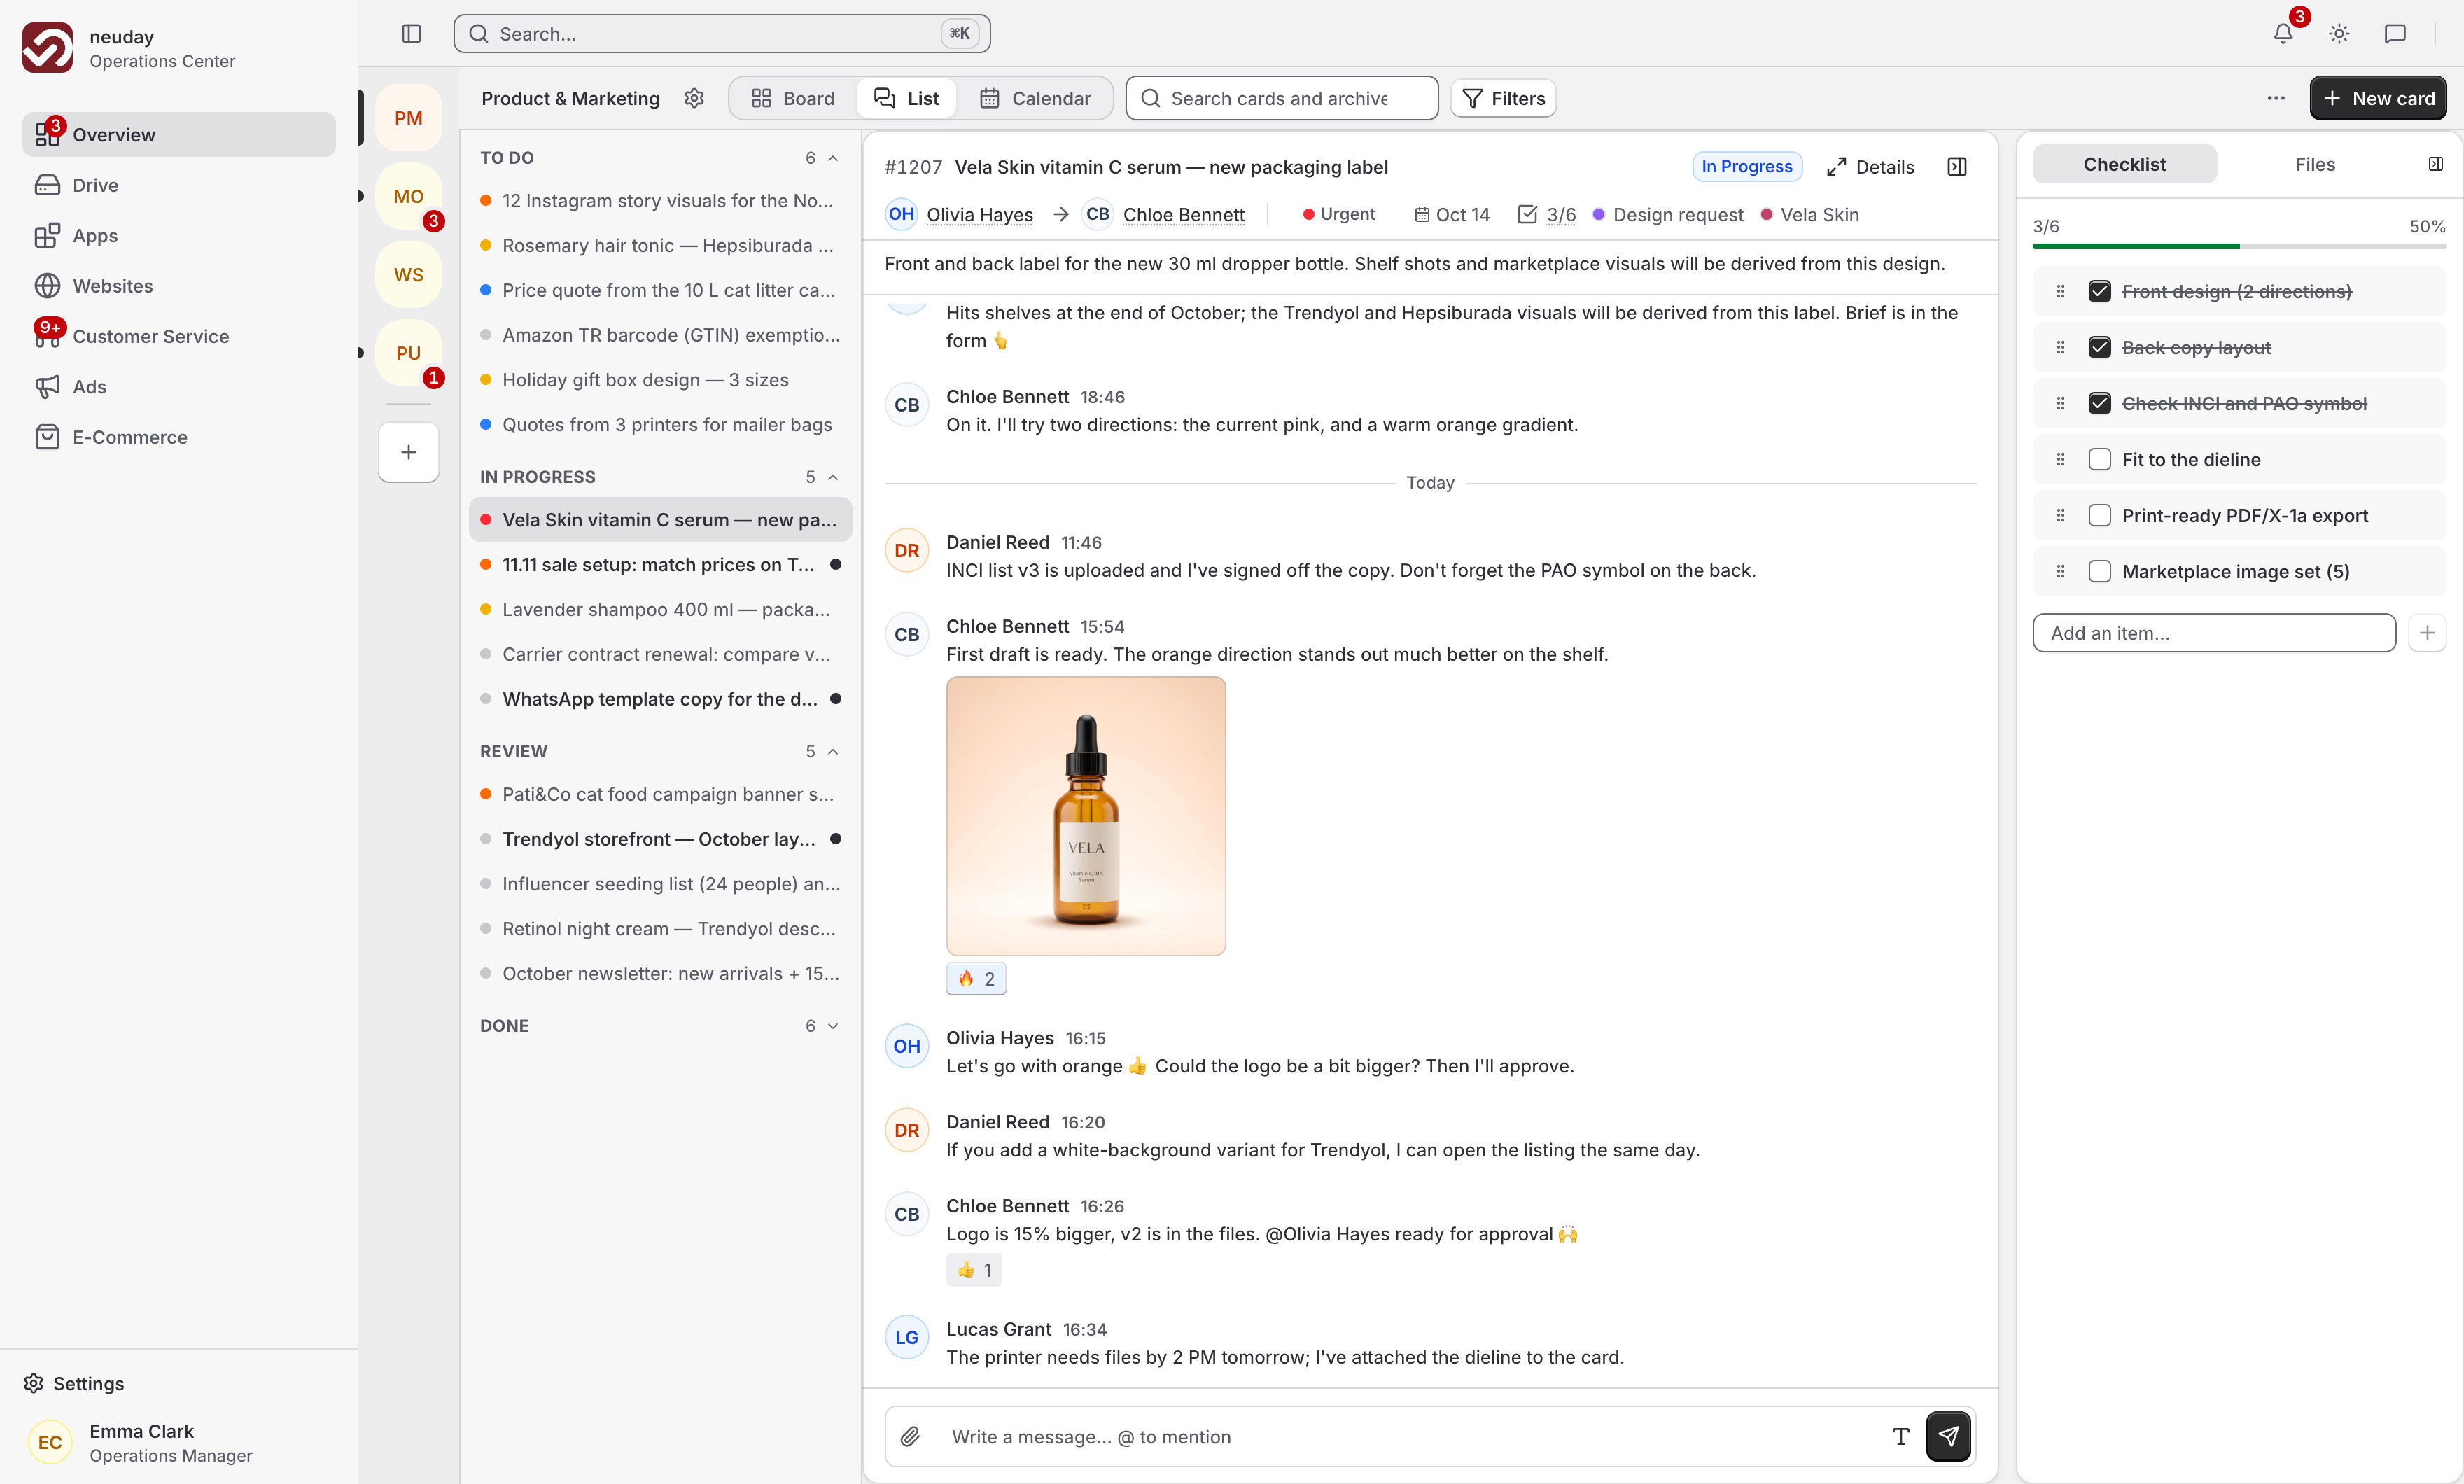Click the add checklist item plus button

click(2427, 633)
